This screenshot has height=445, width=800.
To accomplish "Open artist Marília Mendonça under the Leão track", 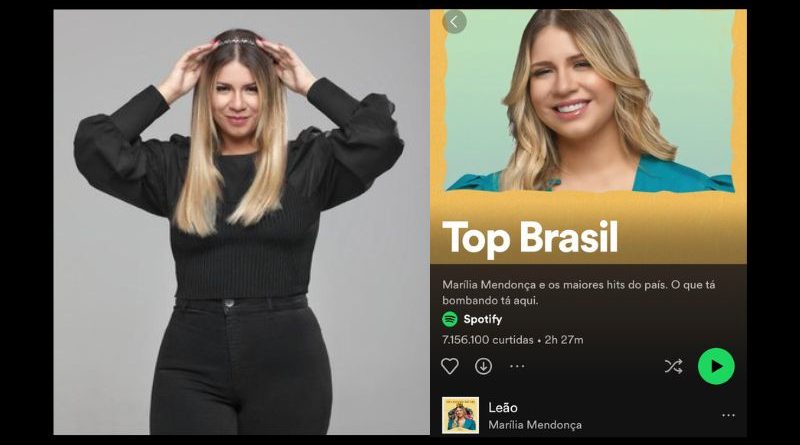I will (535, 425).
